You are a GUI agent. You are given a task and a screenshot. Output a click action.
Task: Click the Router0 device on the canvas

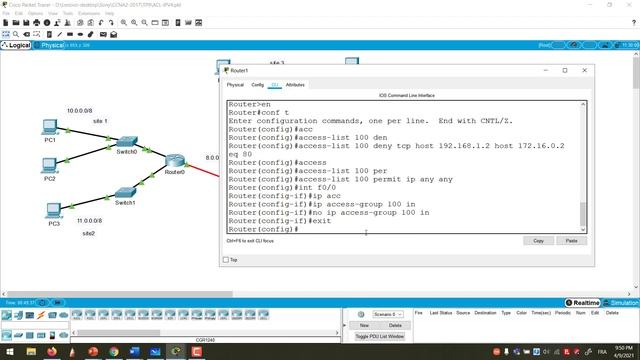pos(175,161)
